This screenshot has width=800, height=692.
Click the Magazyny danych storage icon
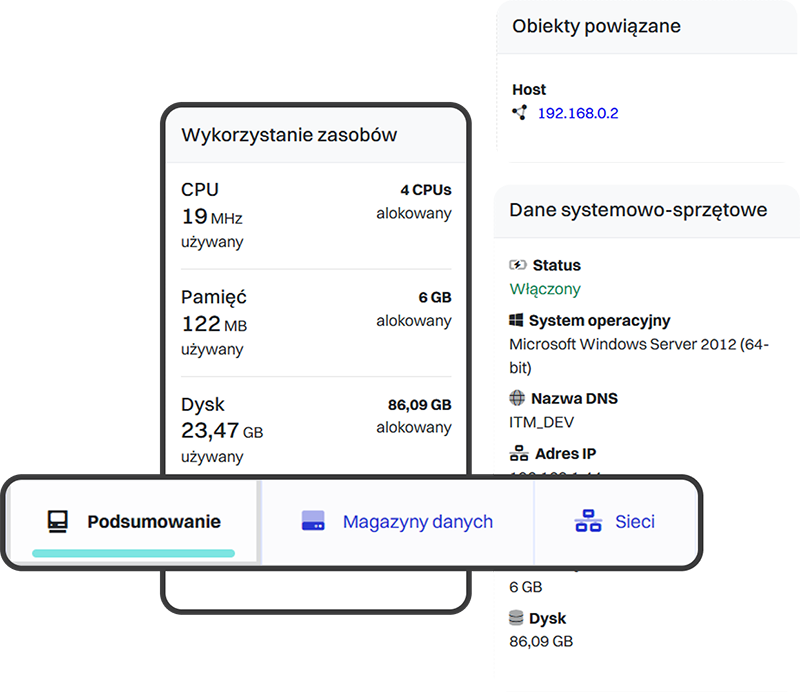tap(314, 522)
